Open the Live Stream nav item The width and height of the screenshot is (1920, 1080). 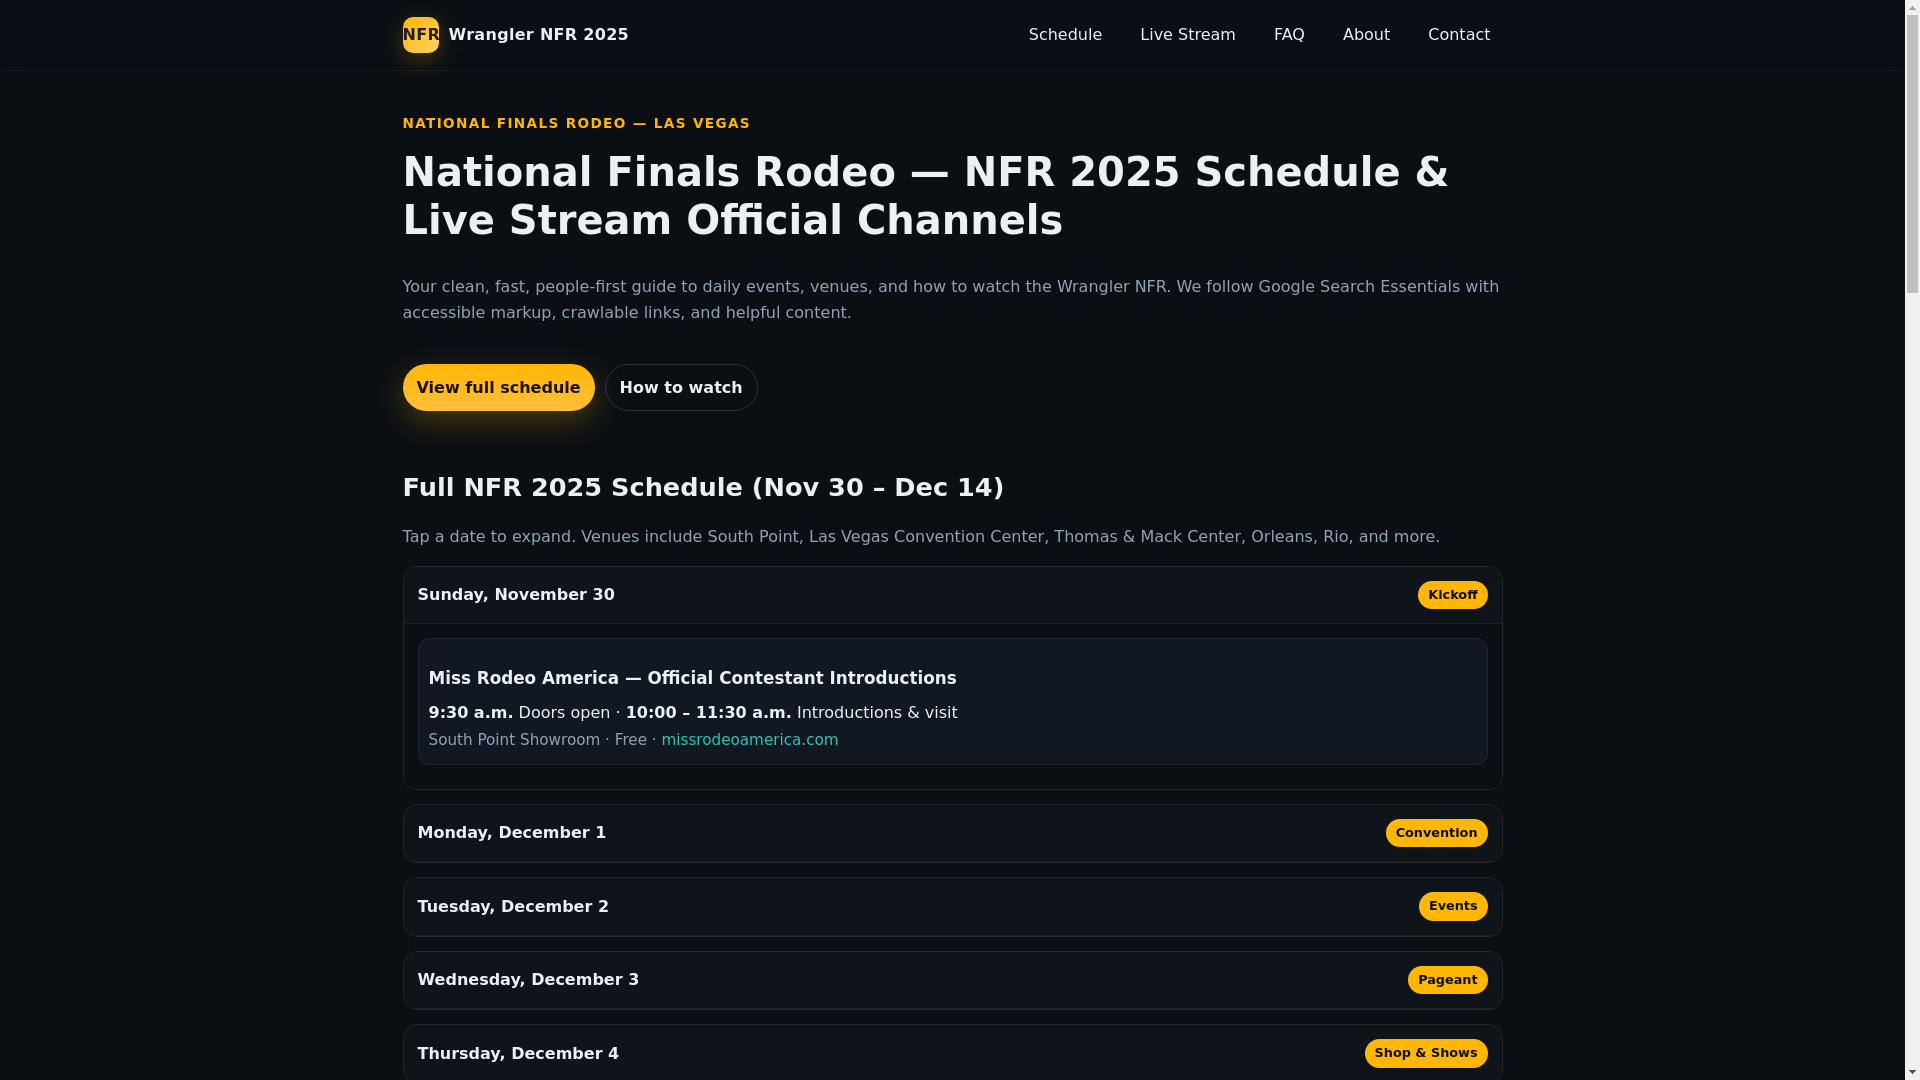pos(1187,35)
